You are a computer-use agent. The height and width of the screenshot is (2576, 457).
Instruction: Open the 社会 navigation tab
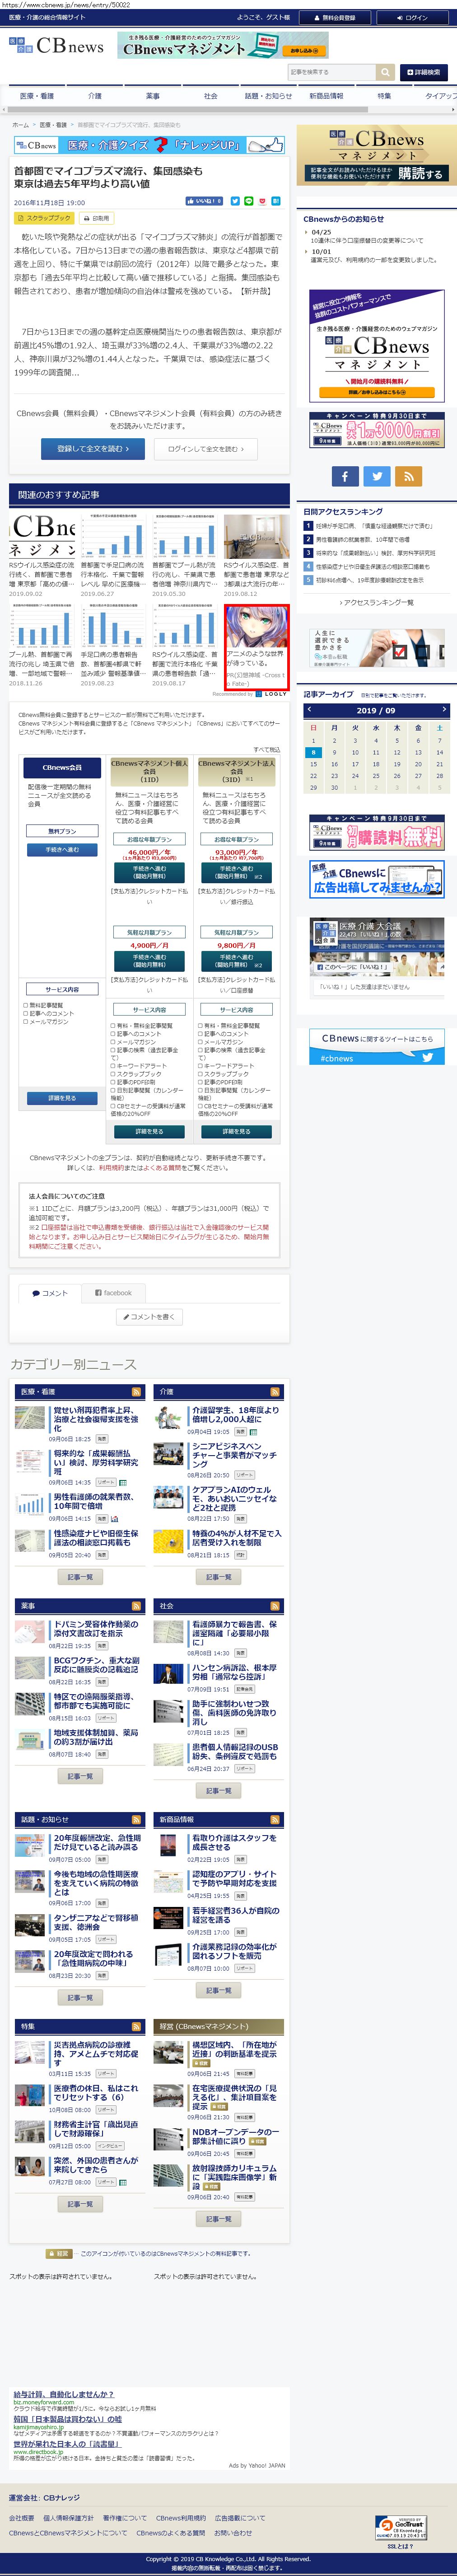211,96
